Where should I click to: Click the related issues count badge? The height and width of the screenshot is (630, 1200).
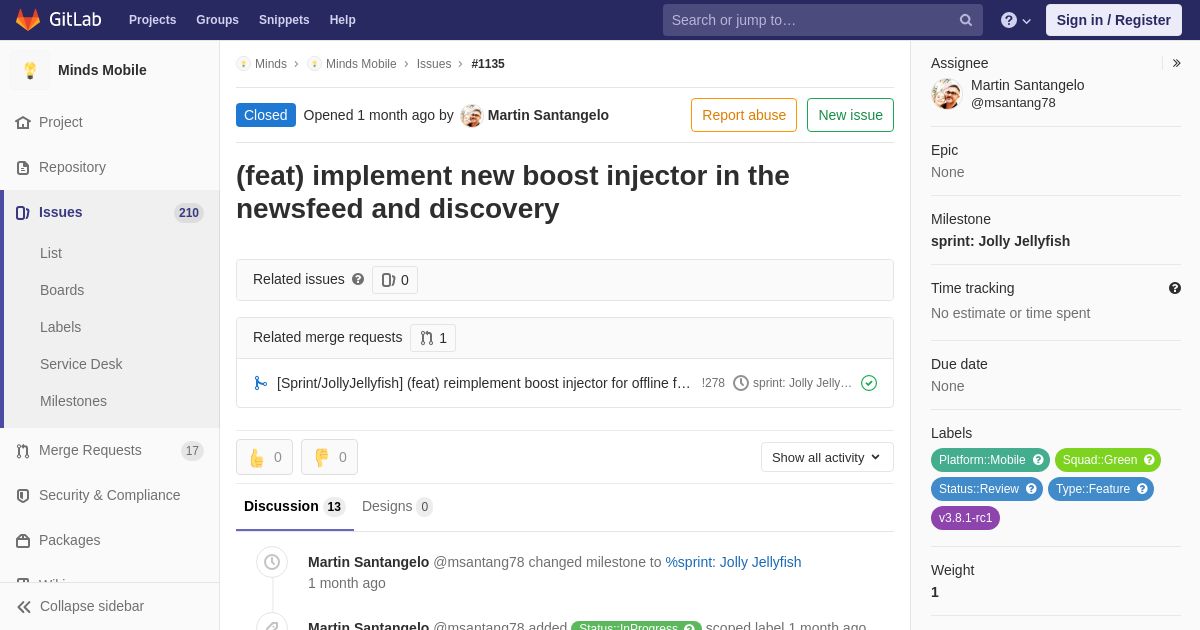click(395, 280)
